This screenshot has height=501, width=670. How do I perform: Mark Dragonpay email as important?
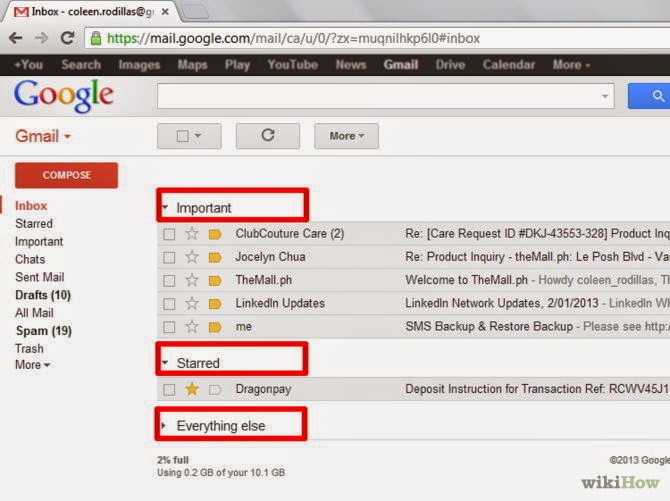pyautogui.click(x=215, y=390)
